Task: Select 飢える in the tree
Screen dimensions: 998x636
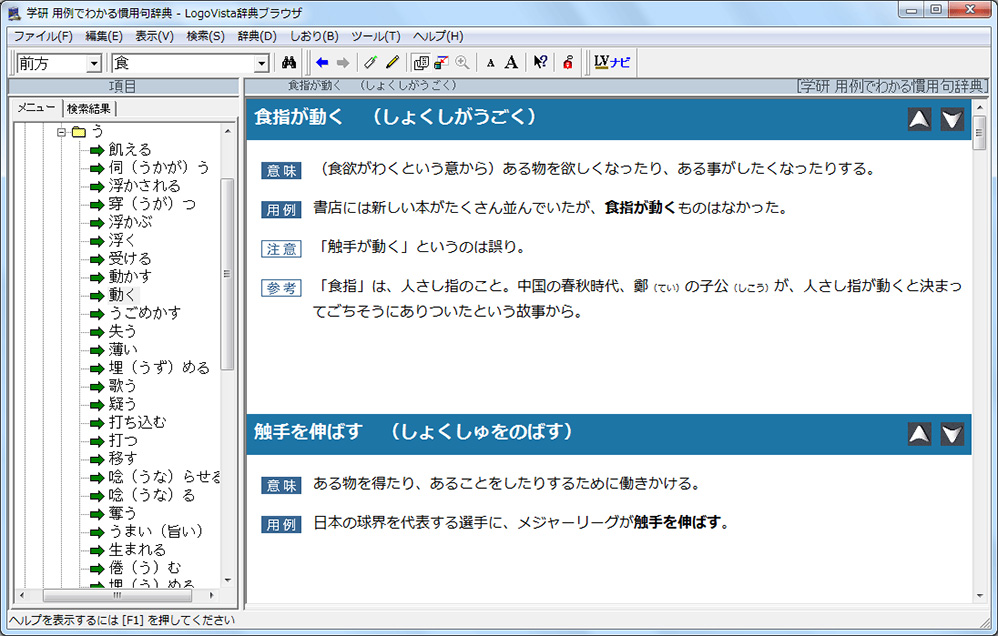Action: click(130, 150)
